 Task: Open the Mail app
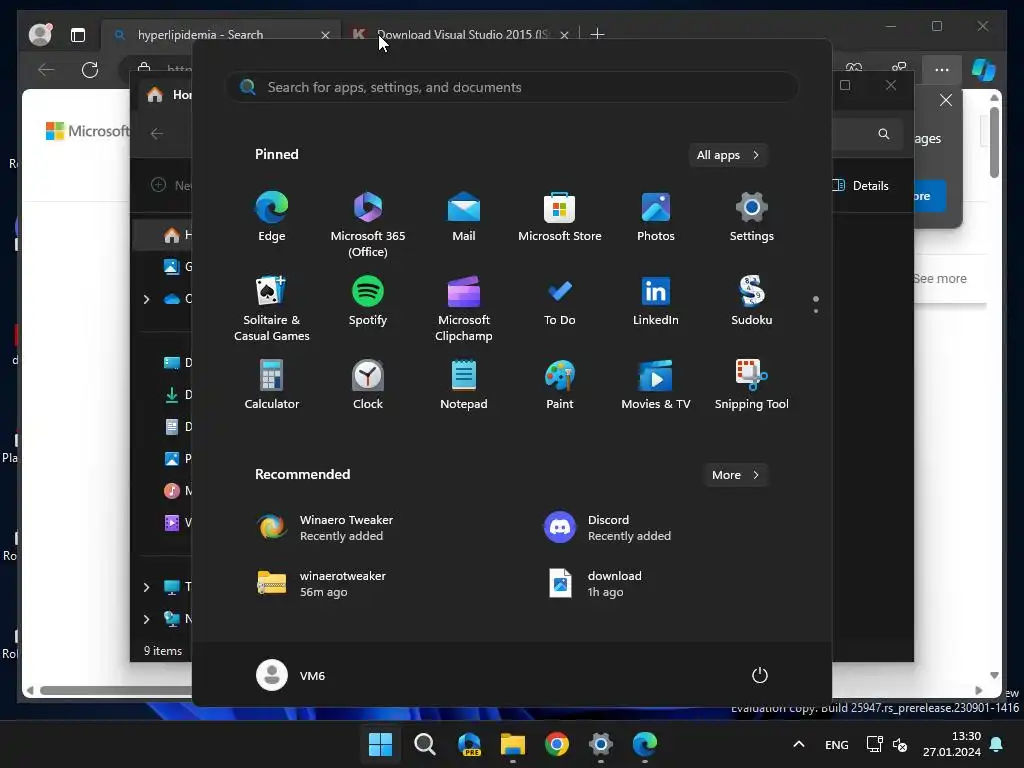(x=464, y=217)
